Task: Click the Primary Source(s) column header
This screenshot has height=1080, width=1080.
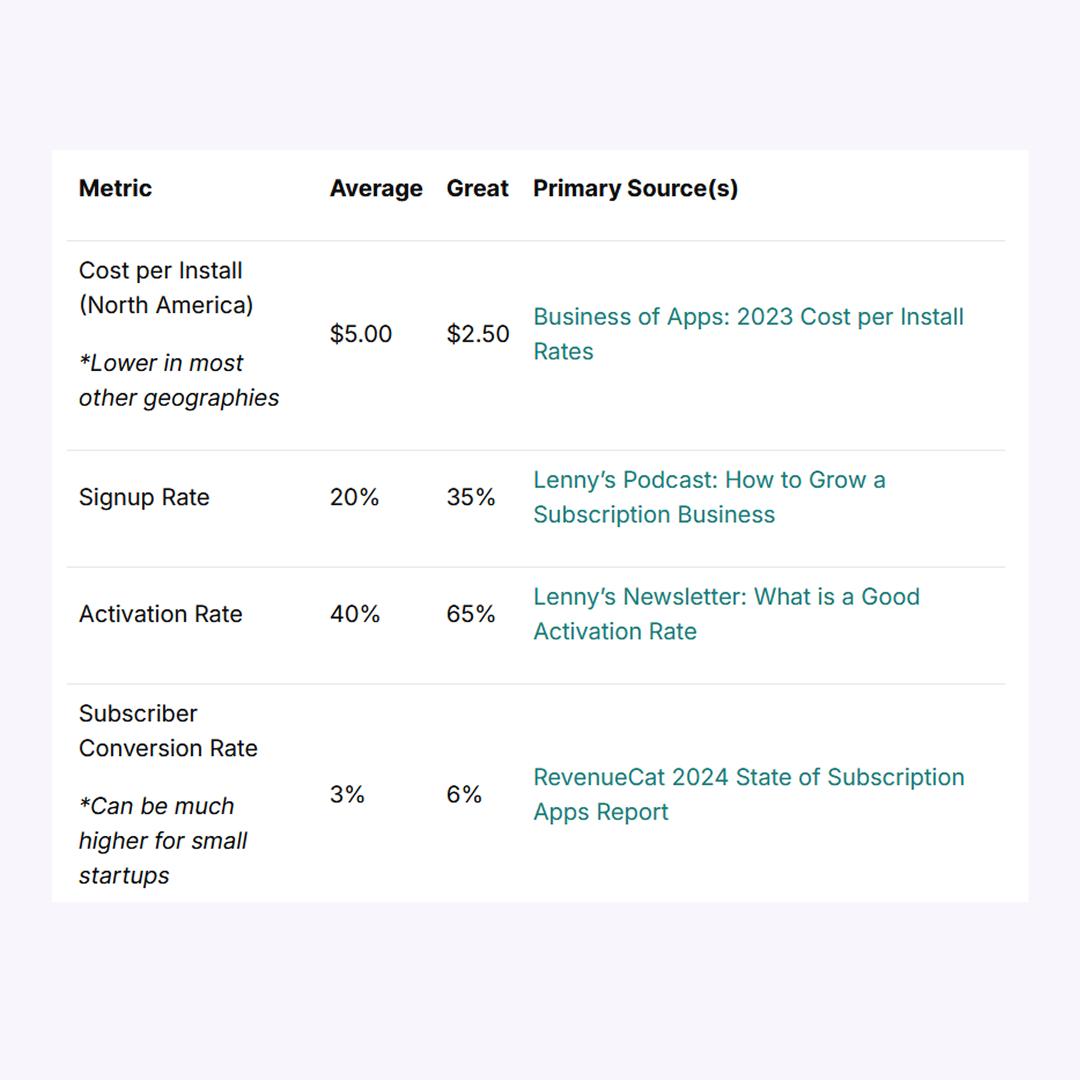Action: click(635, 188)
